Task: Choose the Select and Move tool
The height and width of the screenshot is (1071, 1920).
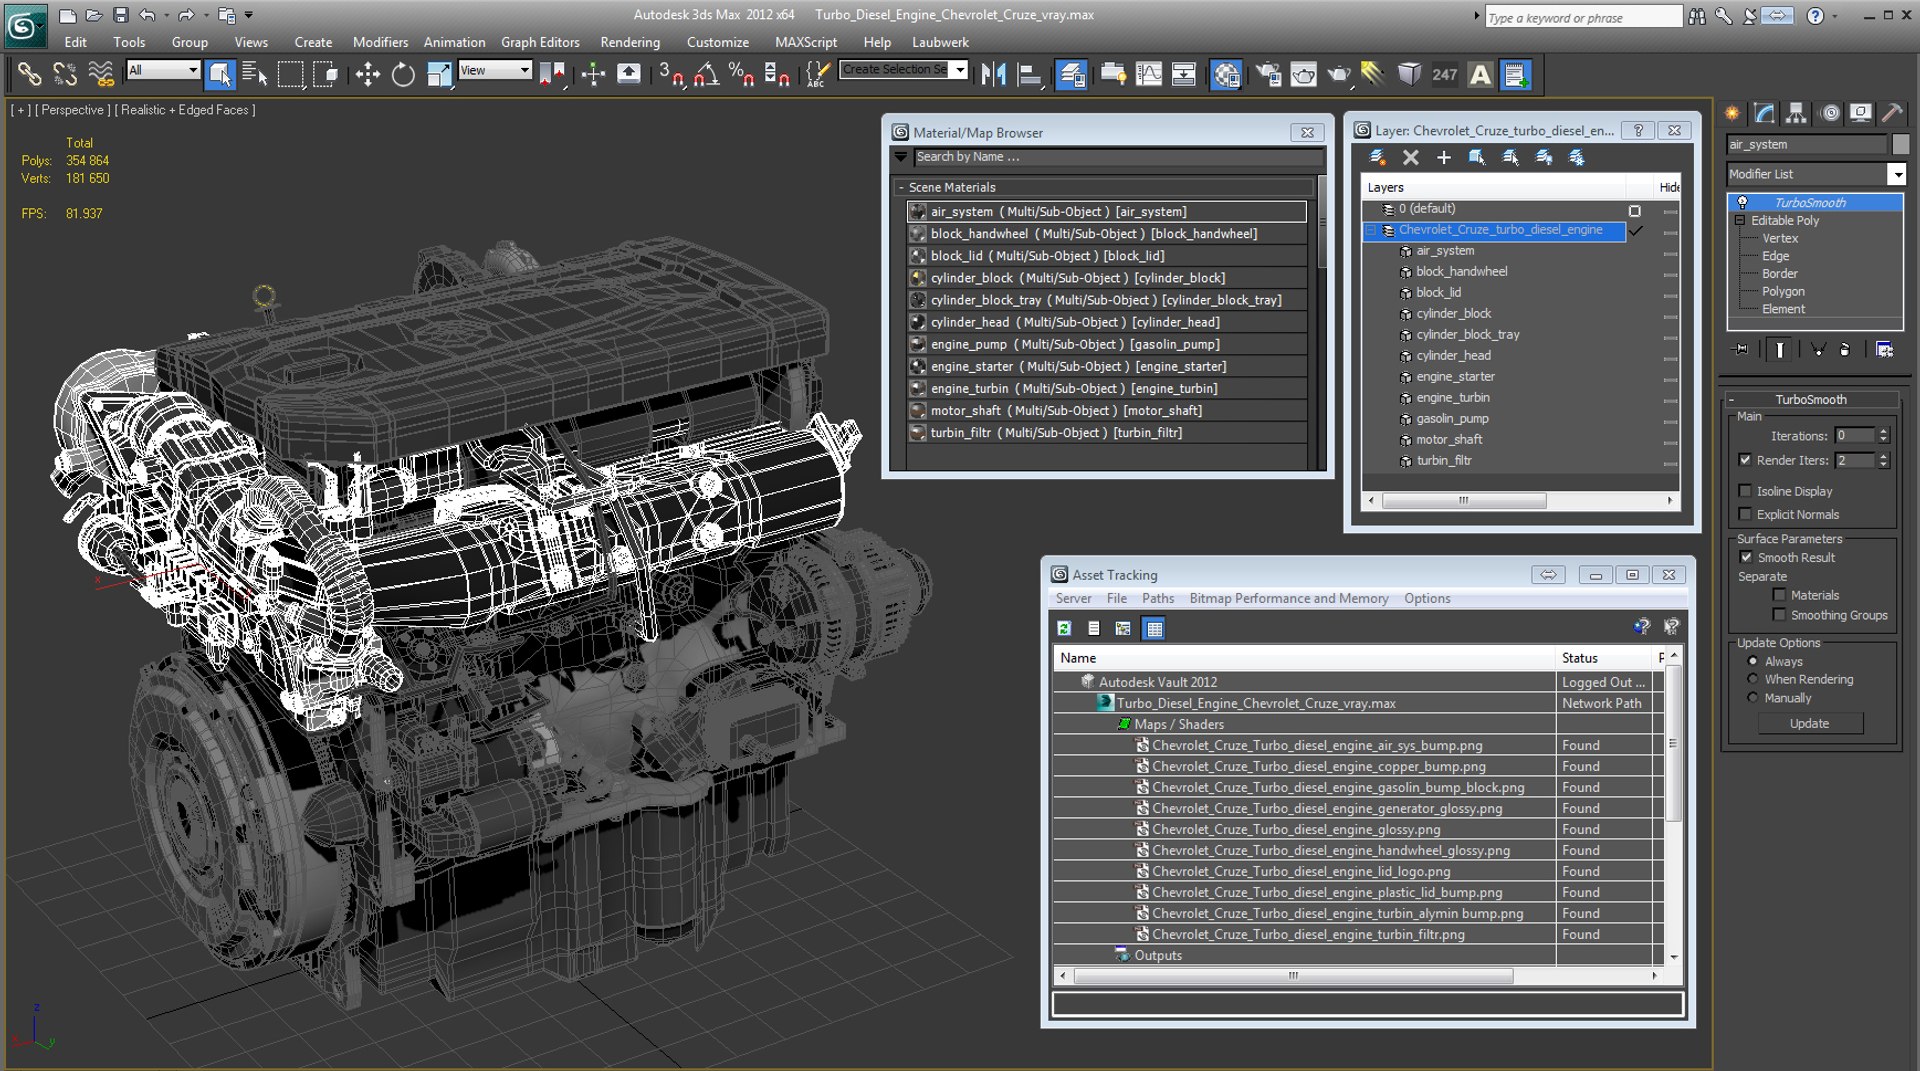Action: tap(367, 74)
